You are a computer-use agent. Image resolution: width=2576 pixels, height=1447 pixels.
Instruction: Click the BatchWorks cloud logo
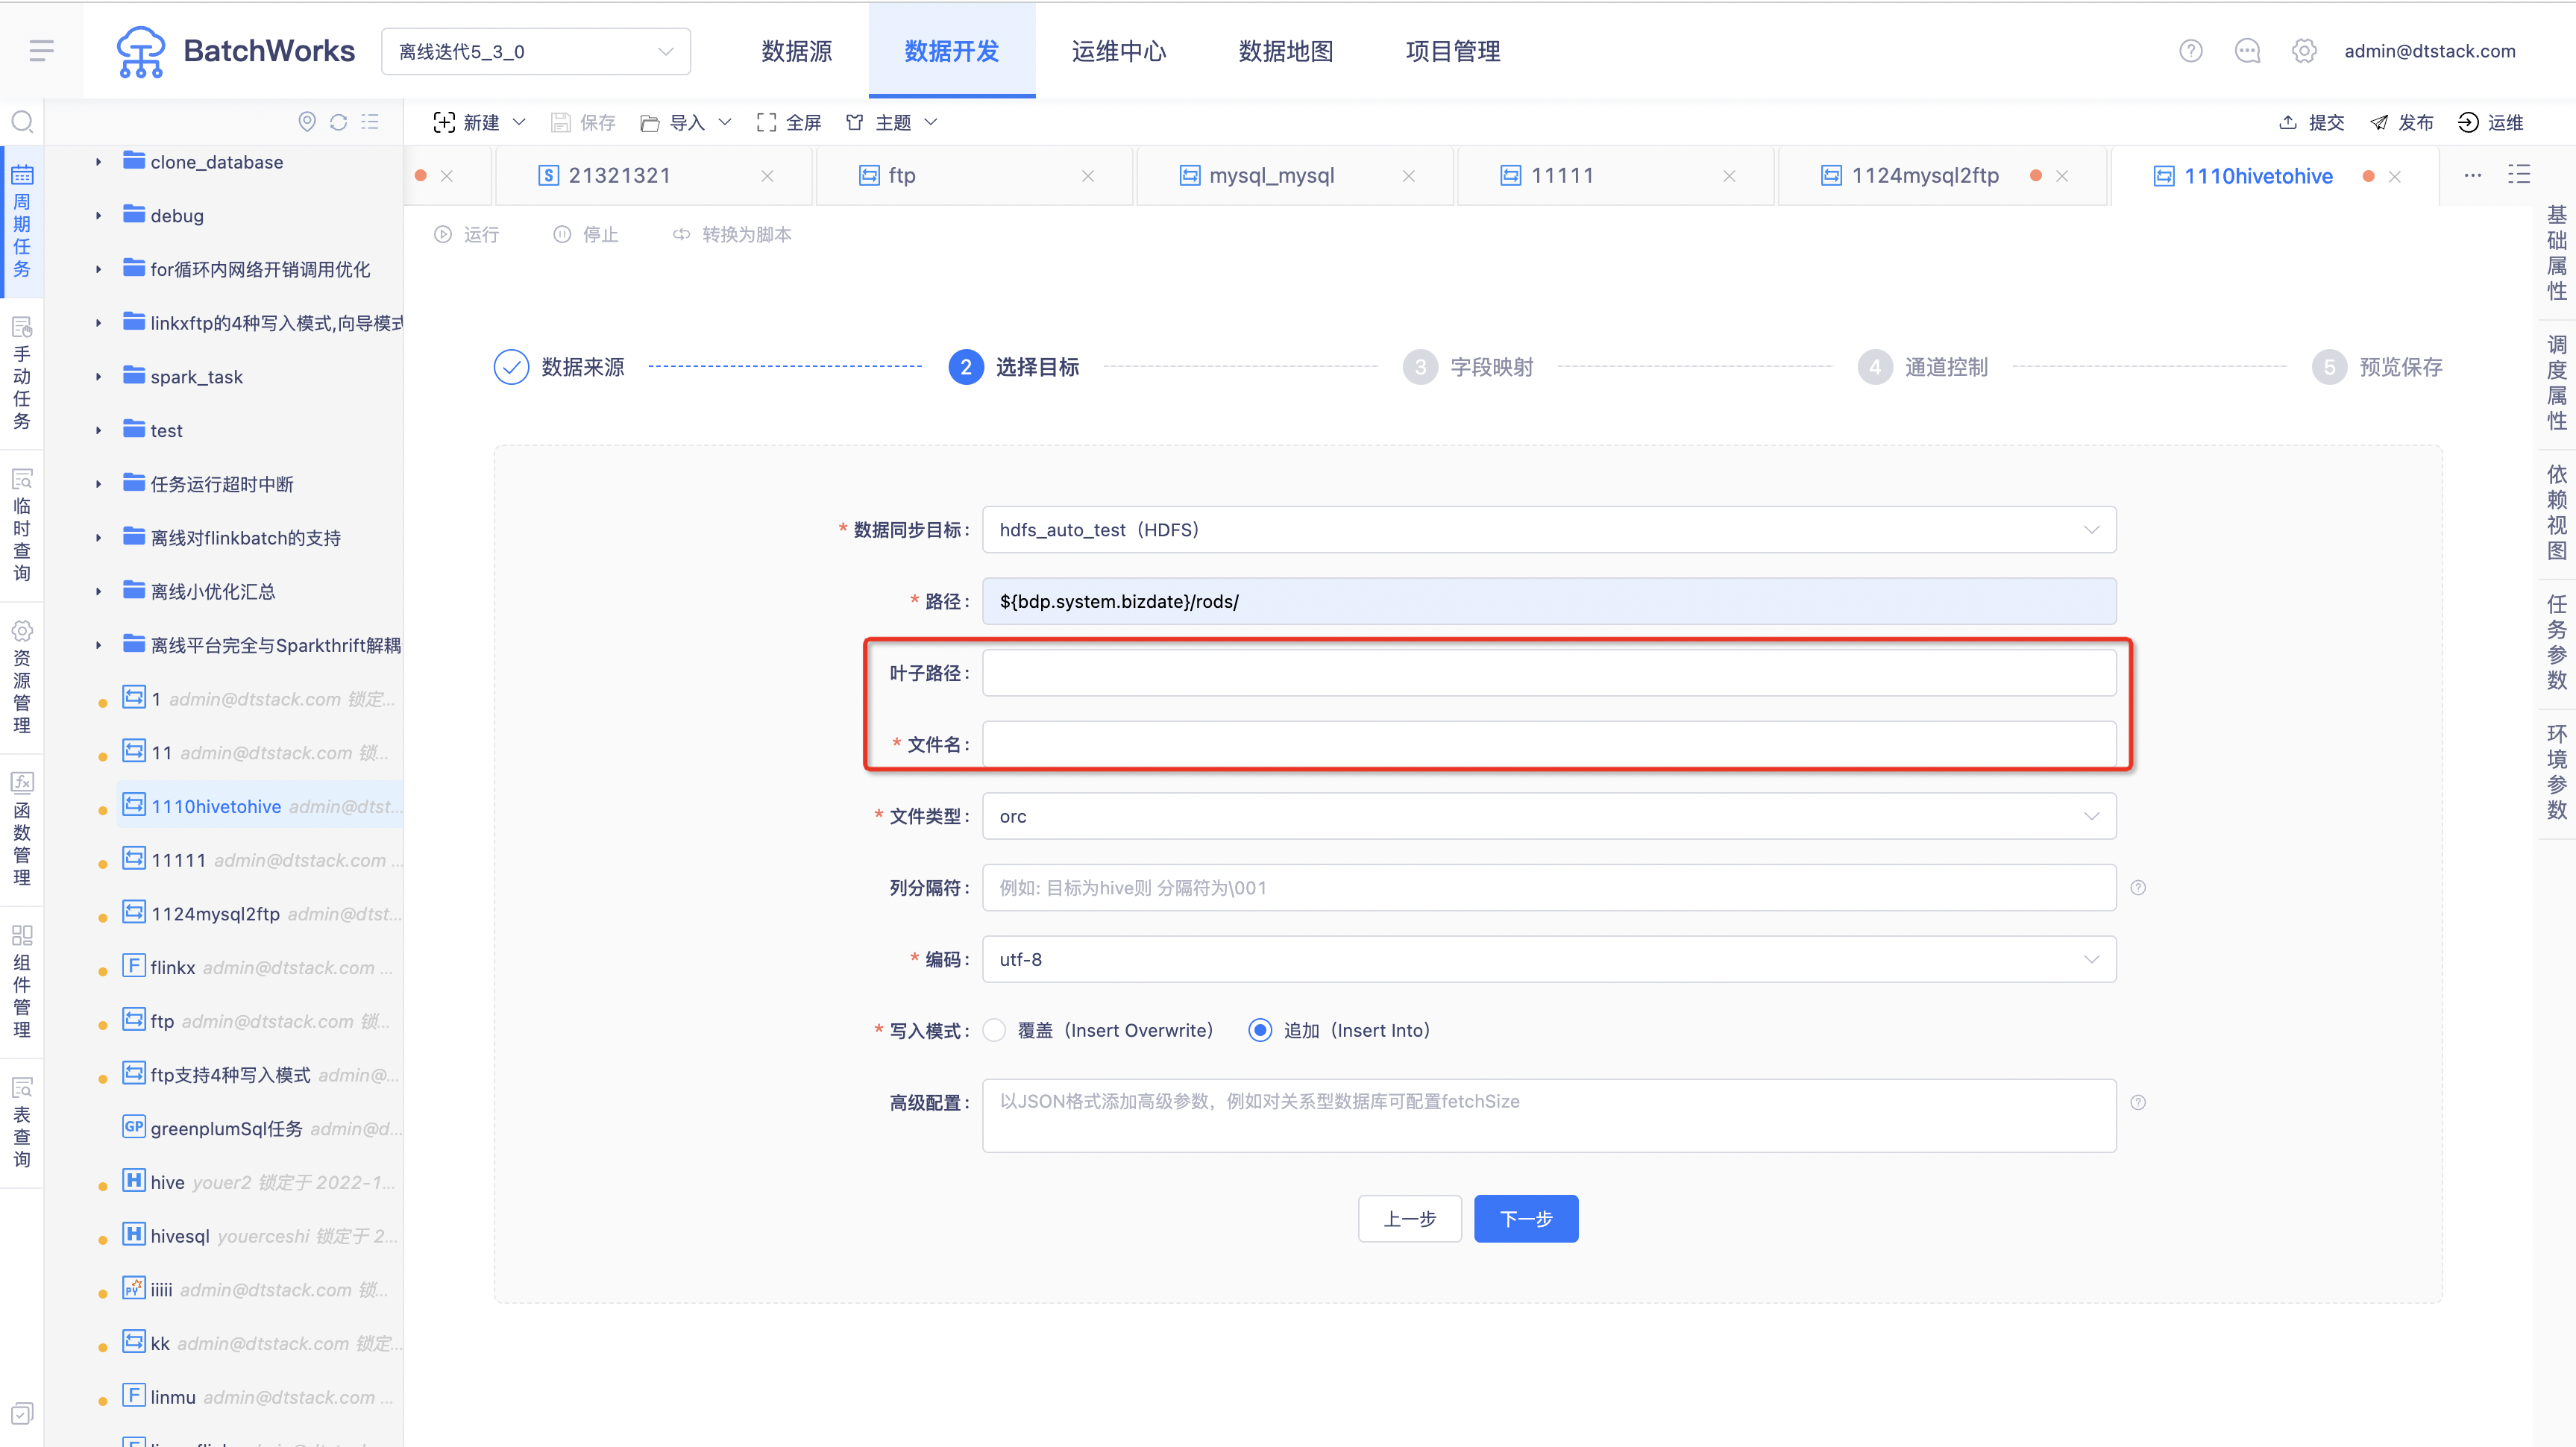[x=140, y=51]
